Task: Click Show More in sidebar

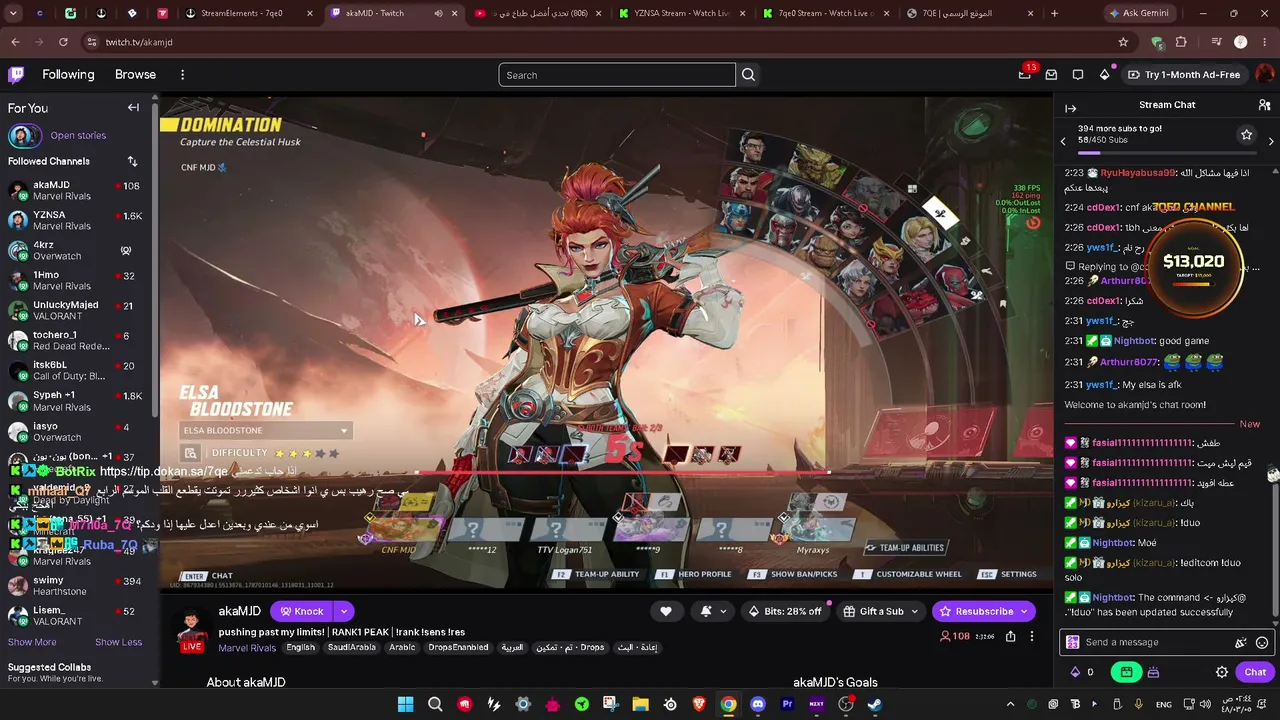Action: pos(32,642)
